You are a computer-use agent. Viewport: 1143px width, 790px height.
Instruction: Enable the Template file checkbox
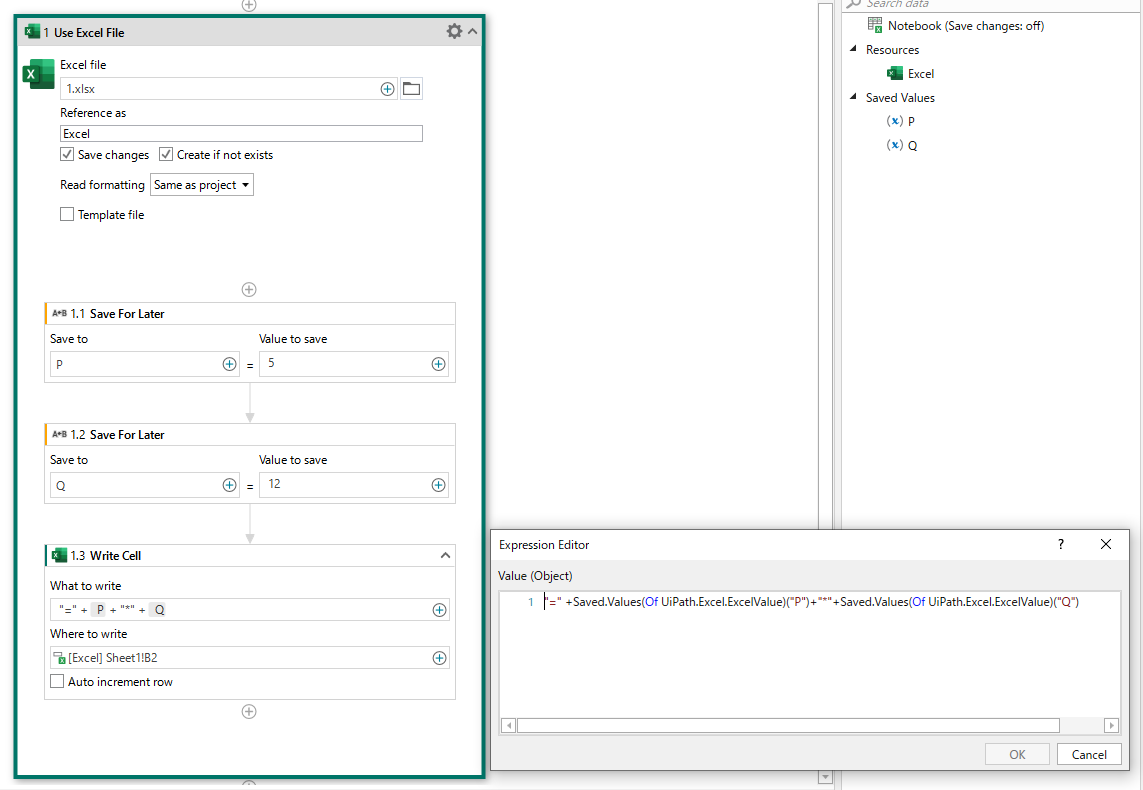[67, 214]
